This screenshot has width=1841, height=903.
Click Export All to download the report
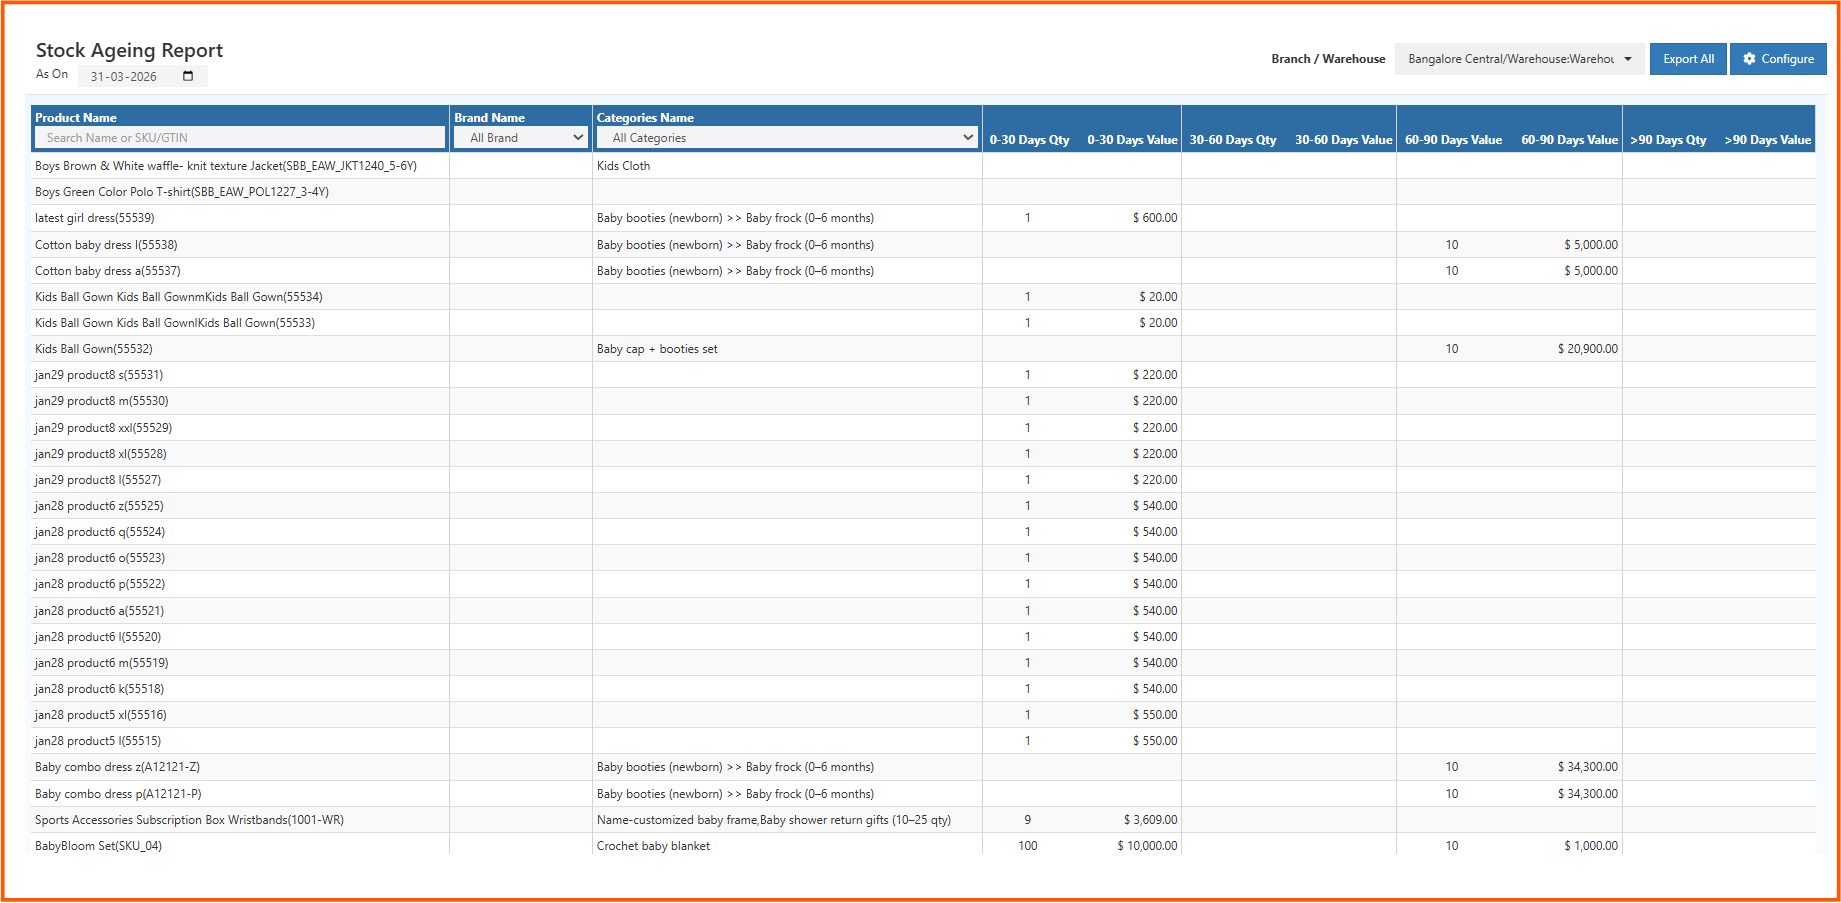pyautogui.click(x=1688, y=58)
